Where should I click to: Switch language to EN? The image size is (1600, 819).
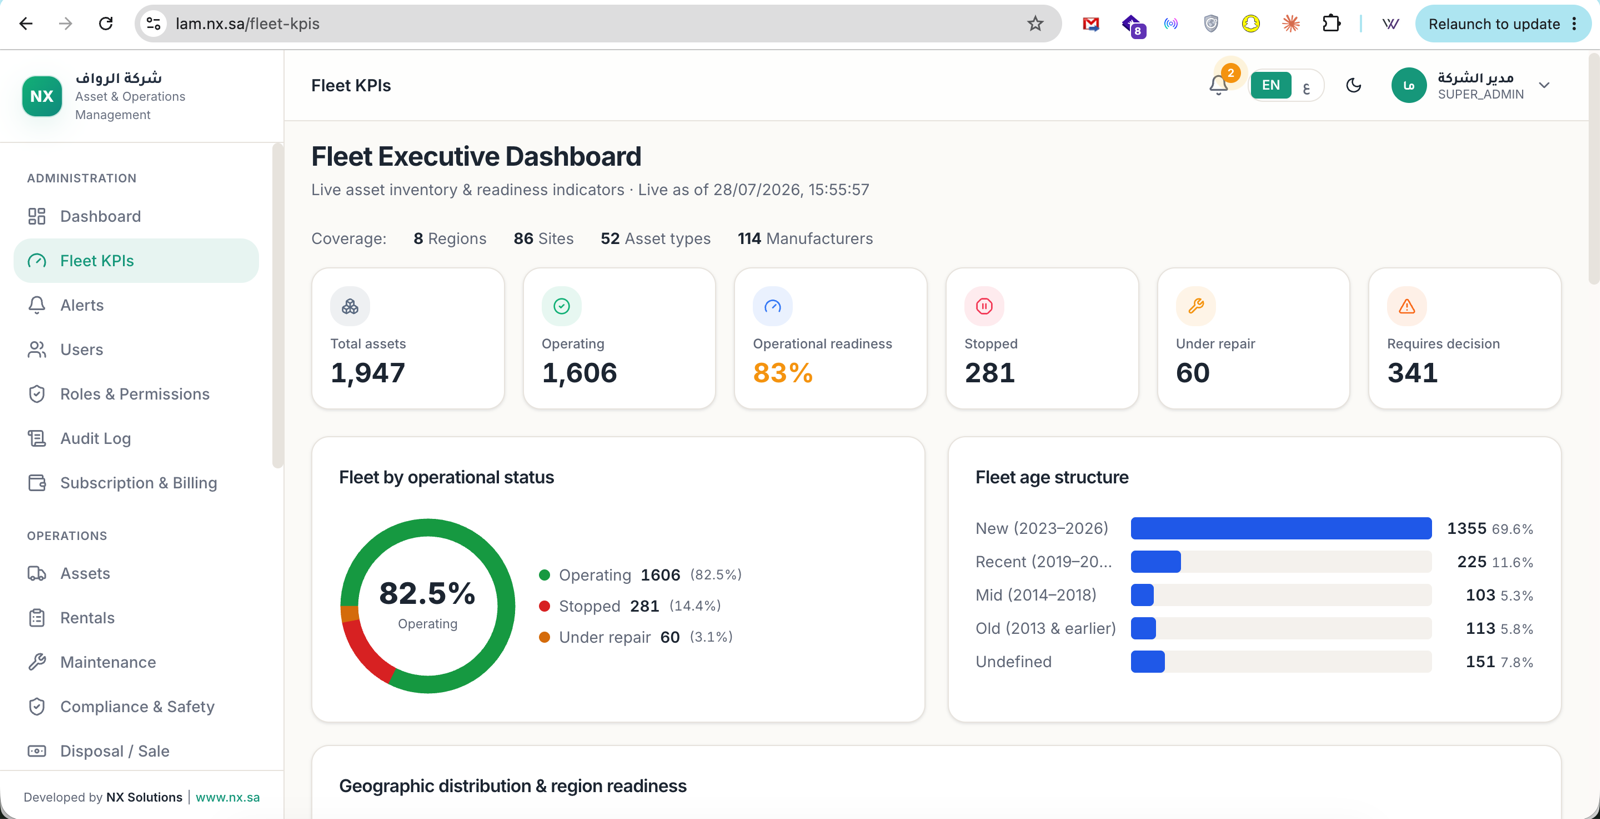(x=1271, y=86)
